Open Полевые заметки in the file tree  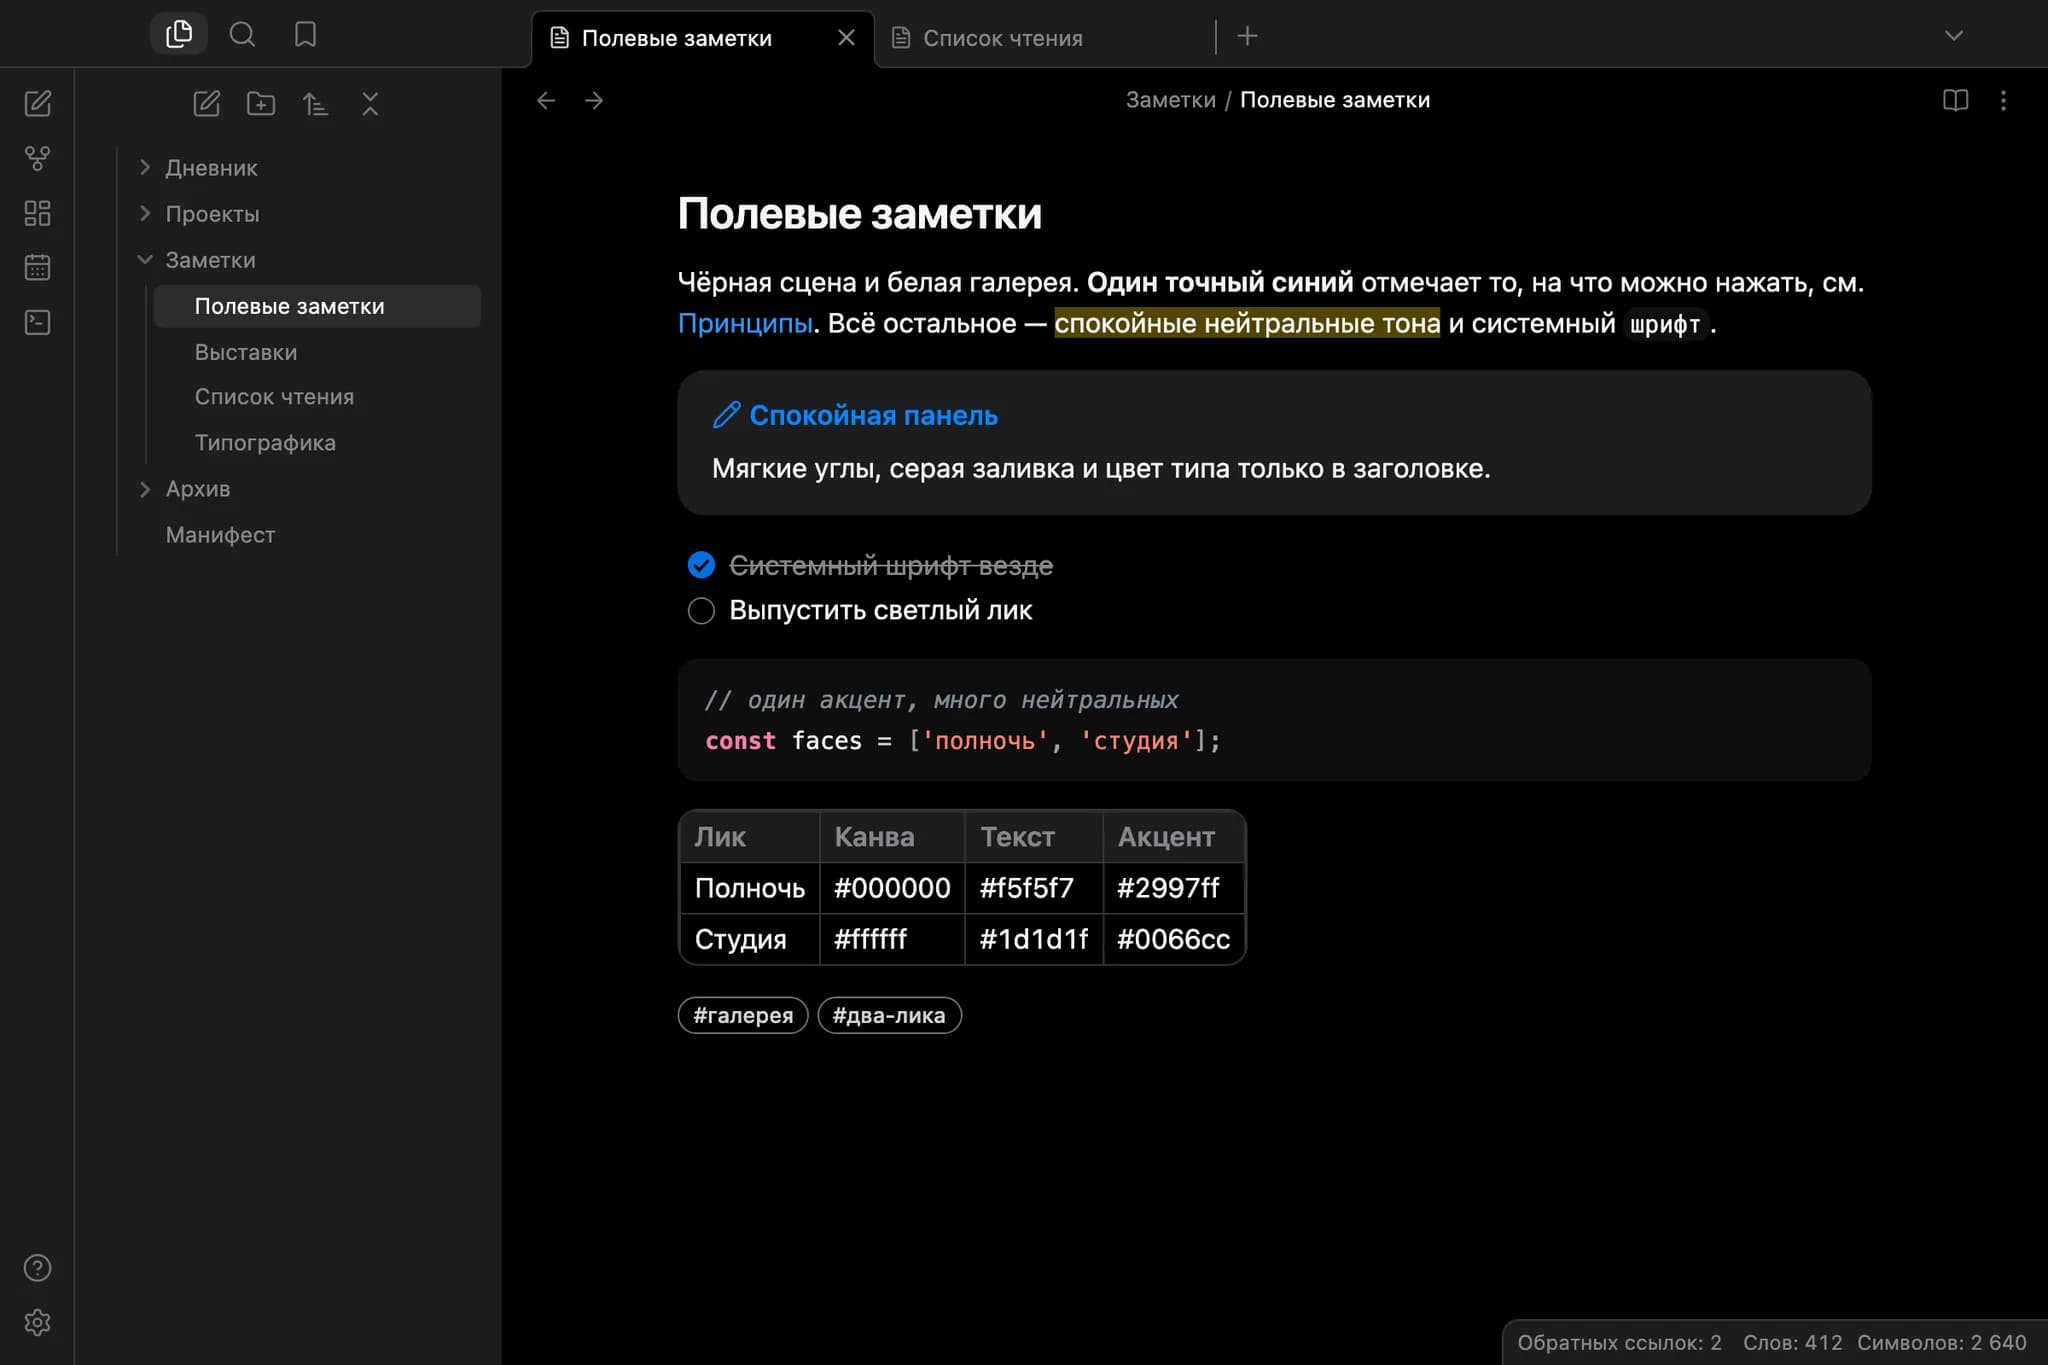click(317, 306)
